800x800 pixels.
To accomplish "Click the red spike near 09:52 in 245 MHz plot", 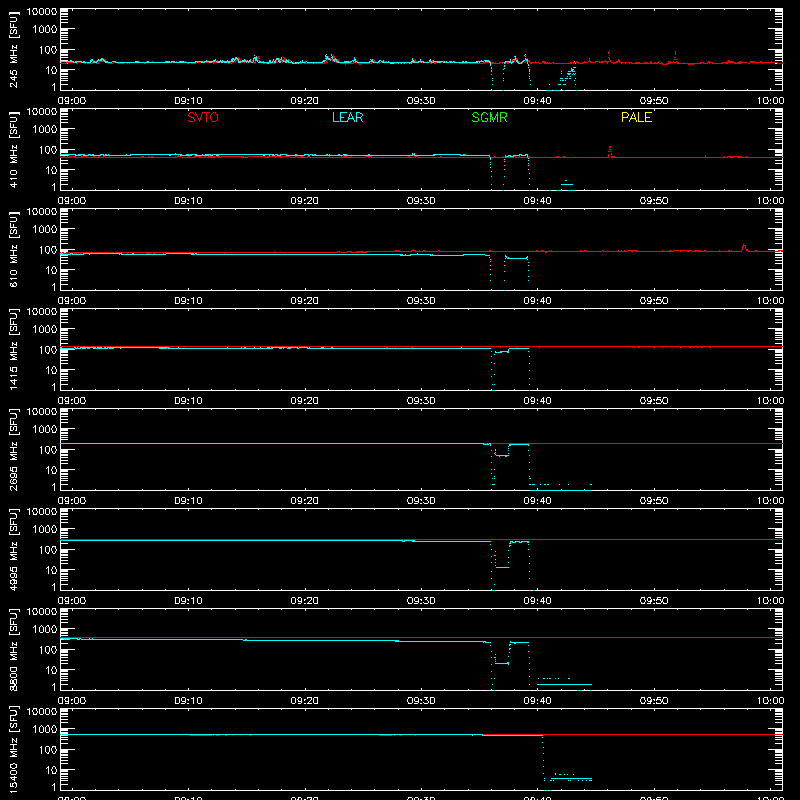I will pyautogui.click(x=676, y=56).
